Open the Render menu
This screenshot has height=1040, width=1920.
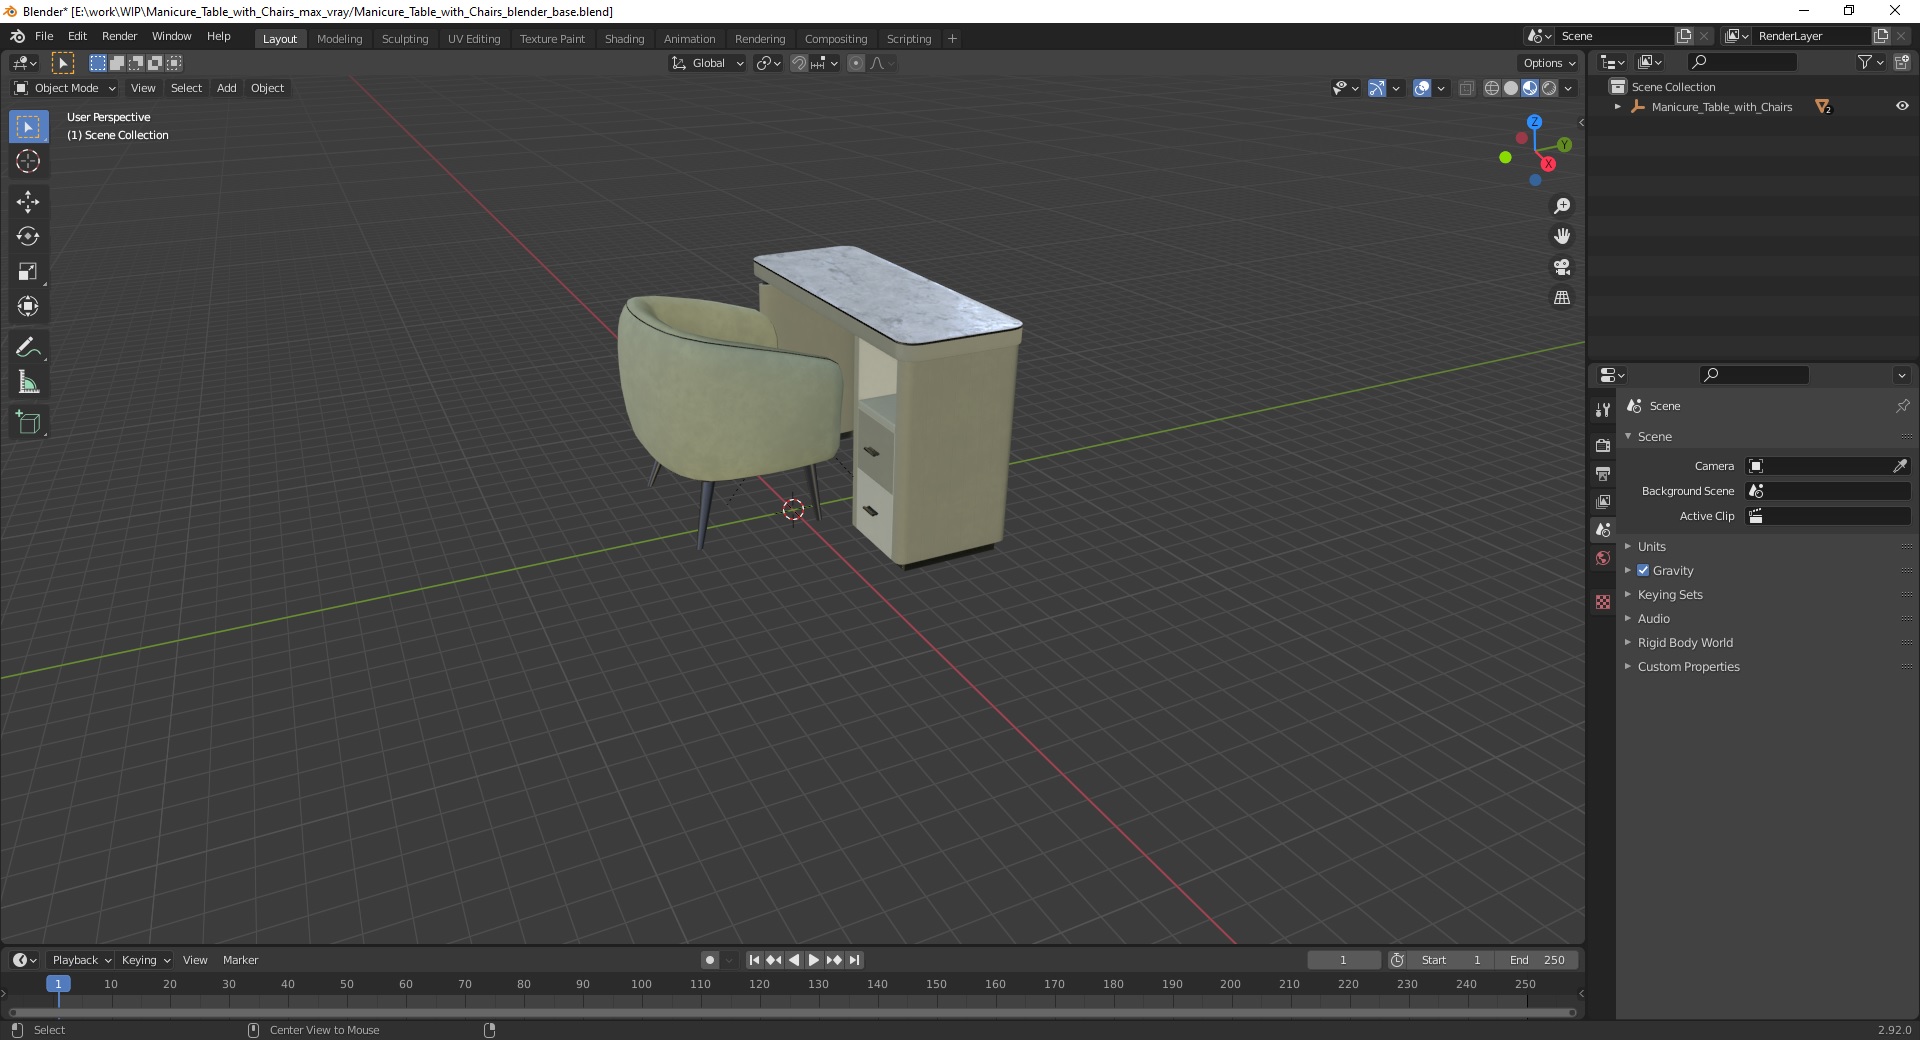point(120,36)
